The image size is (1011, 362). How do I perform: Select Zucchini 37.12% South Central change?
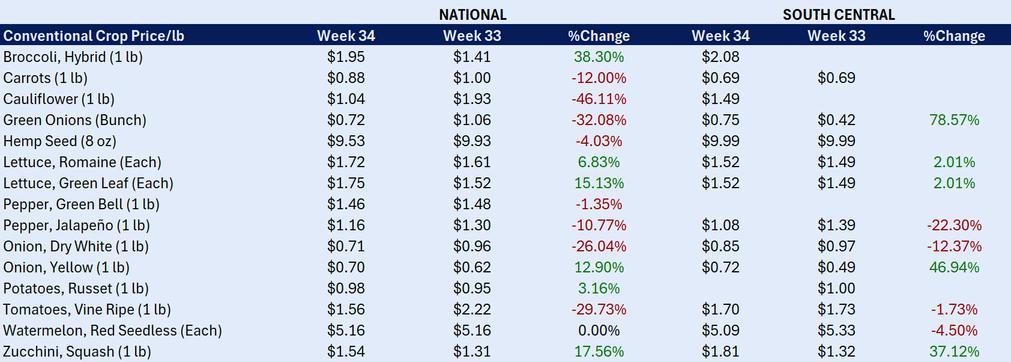(954, 352)
